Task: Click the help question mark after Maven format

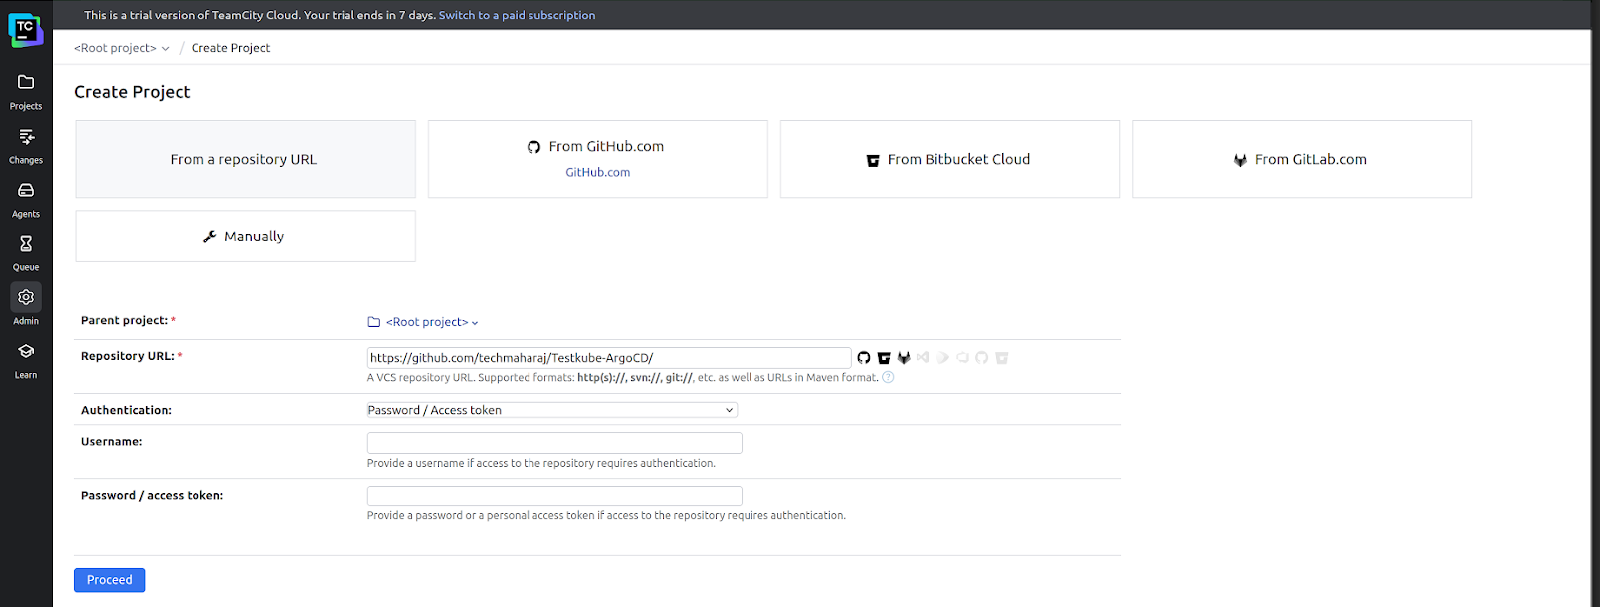Action: coord(888,377)
